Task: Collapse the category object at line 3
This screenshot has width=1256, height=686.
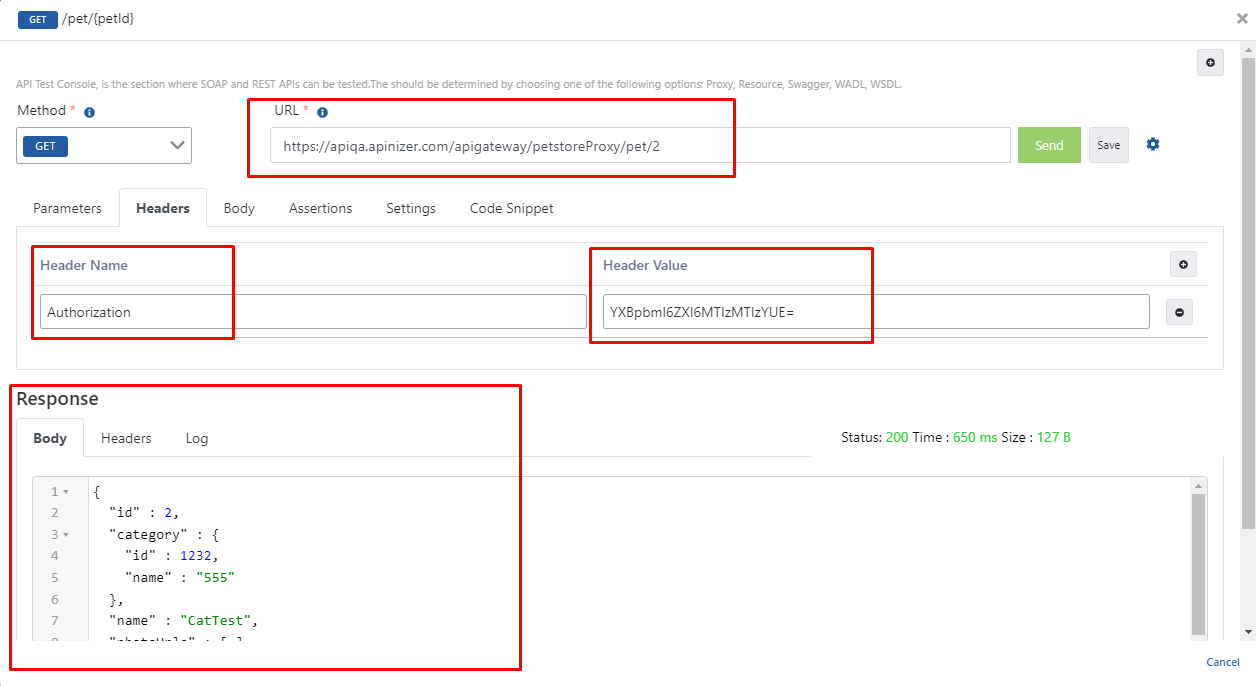Action: tap(66, 535)
